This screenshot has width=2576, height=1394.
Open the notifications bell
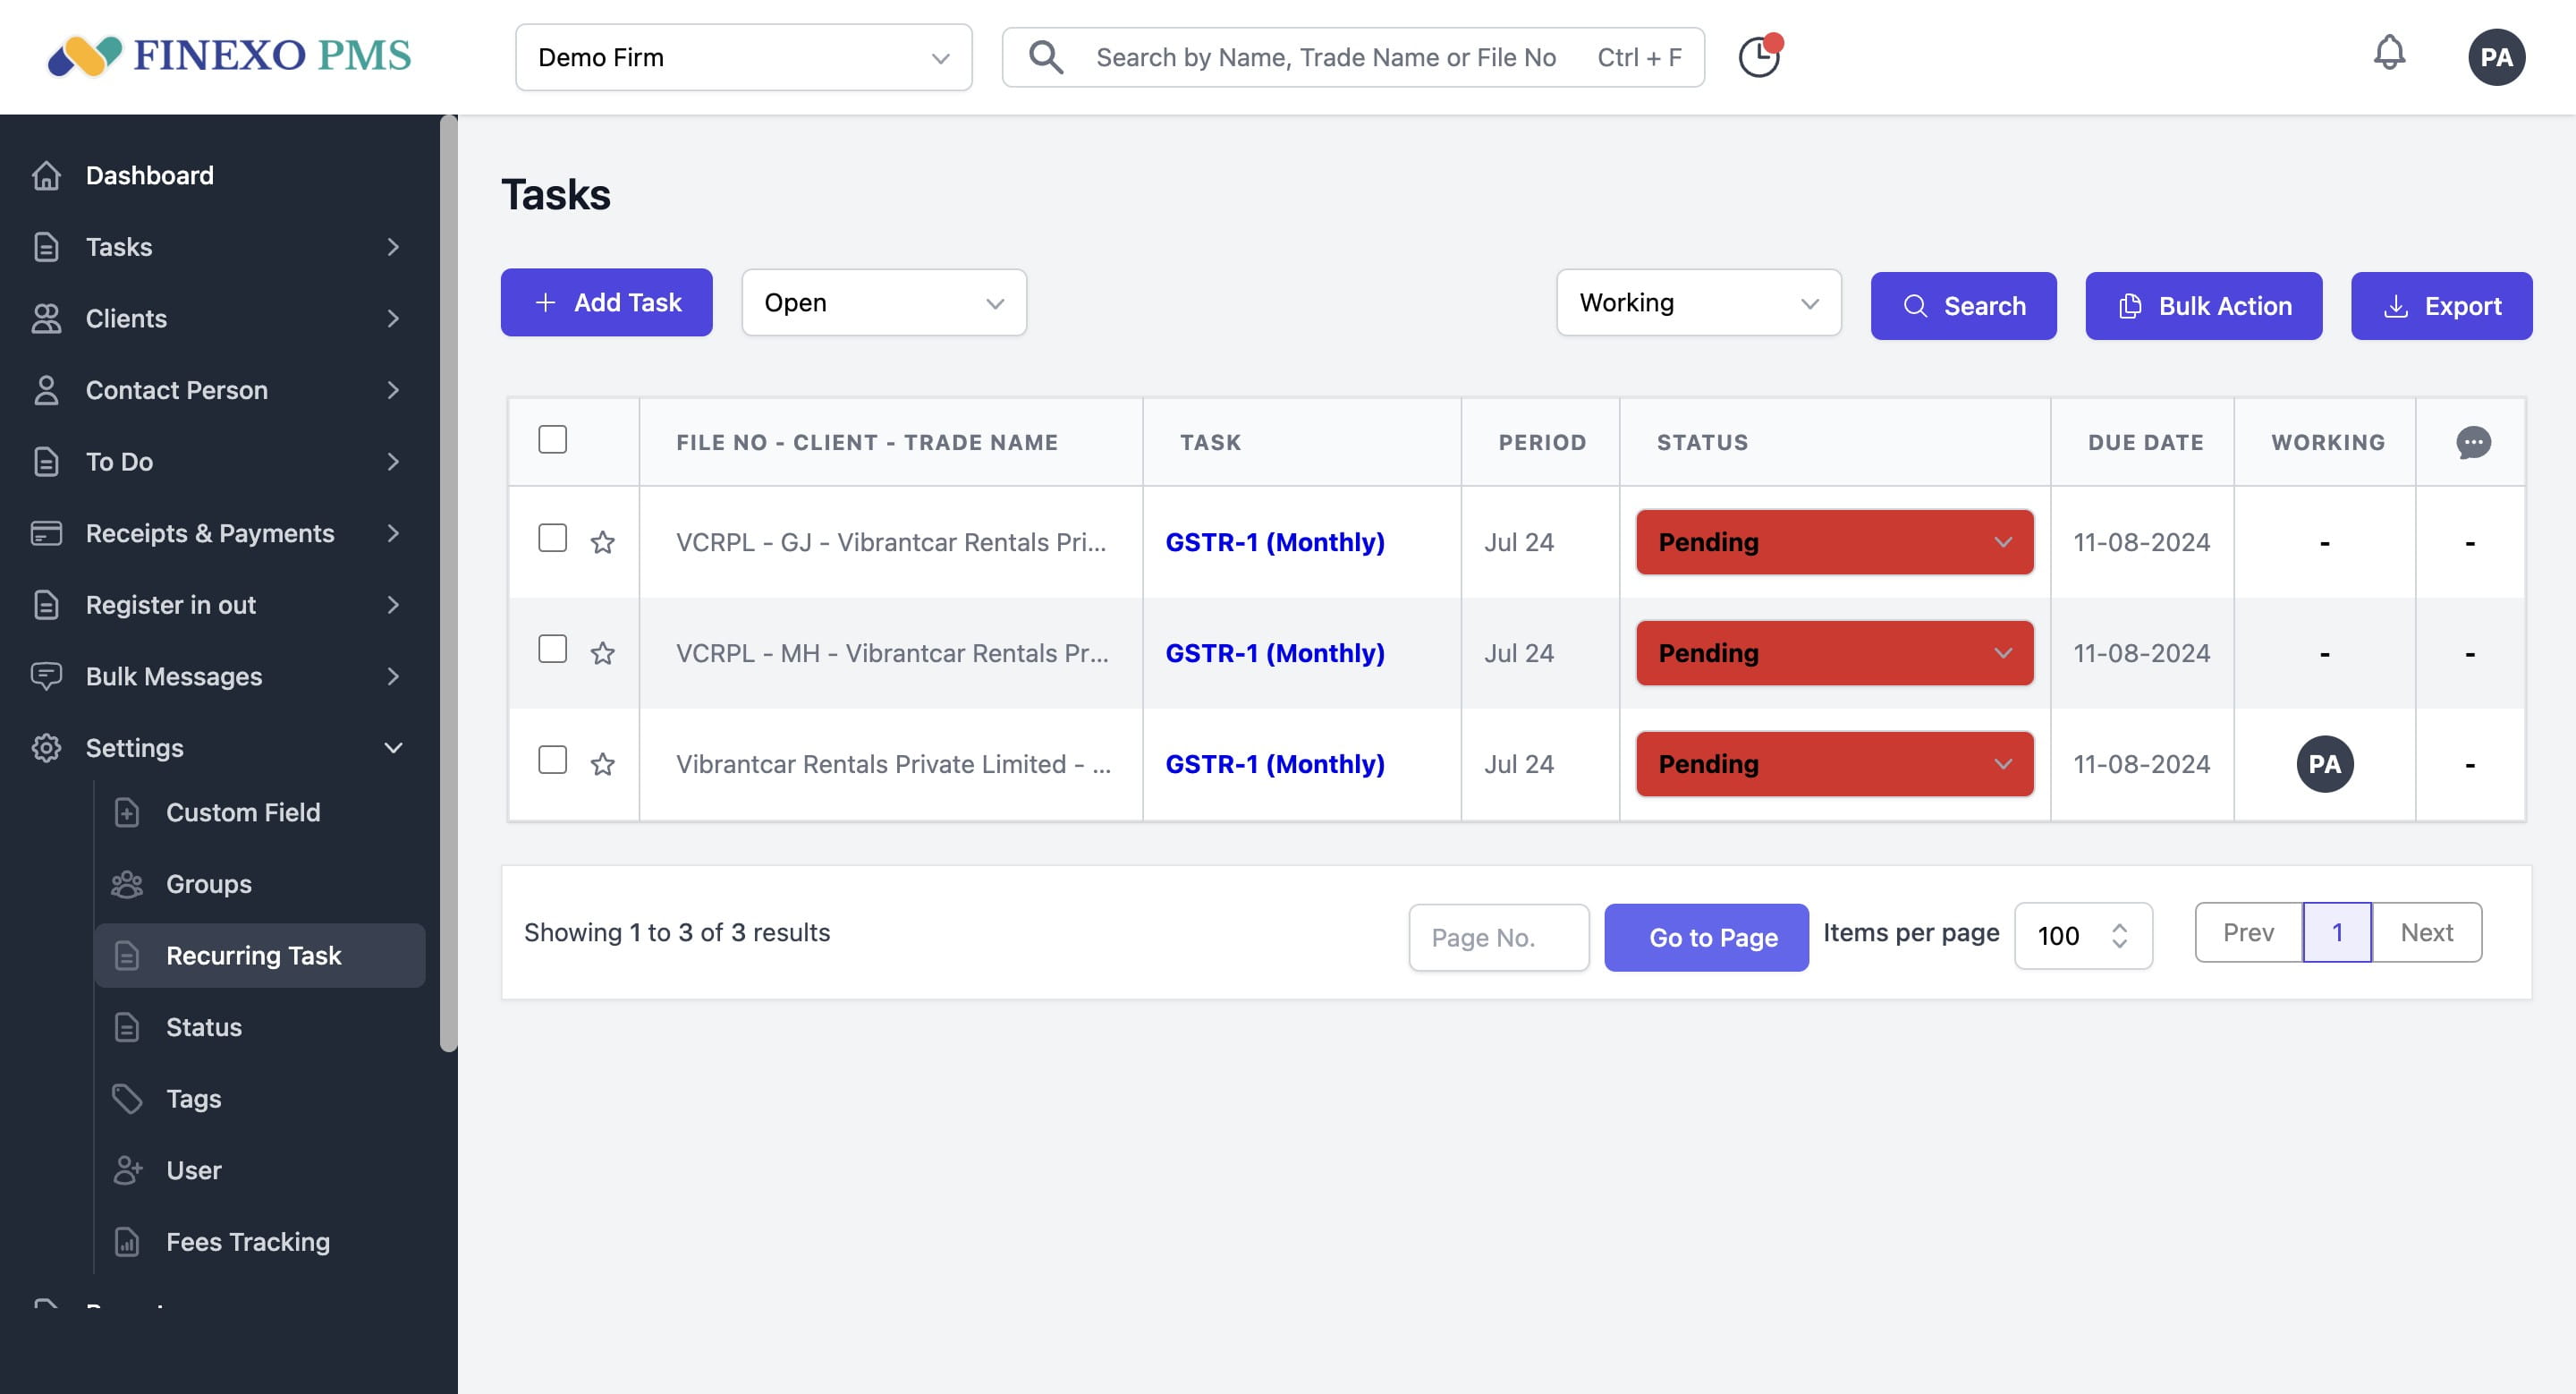pyautogui.click(x=2390, y=54)
